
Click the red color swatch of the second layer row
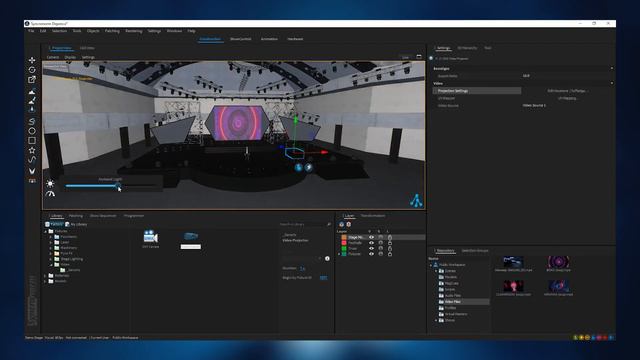pos(344,243)
